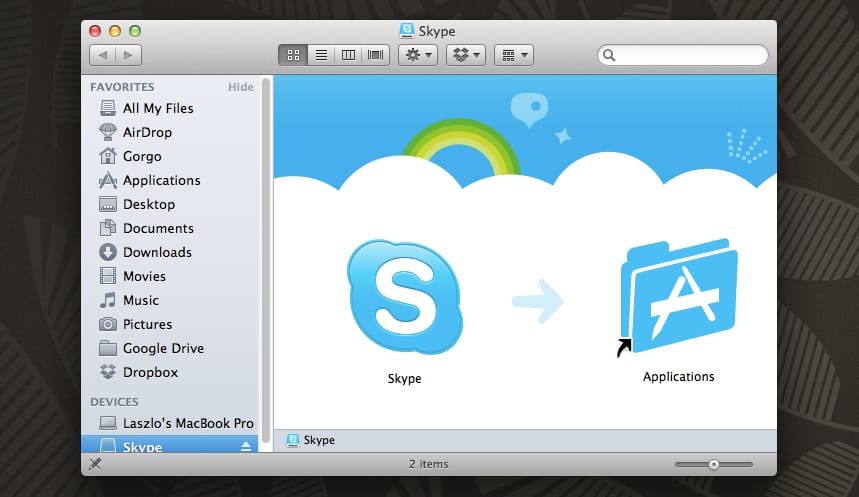
Task: Switch to list view
Action: point(321,55)
